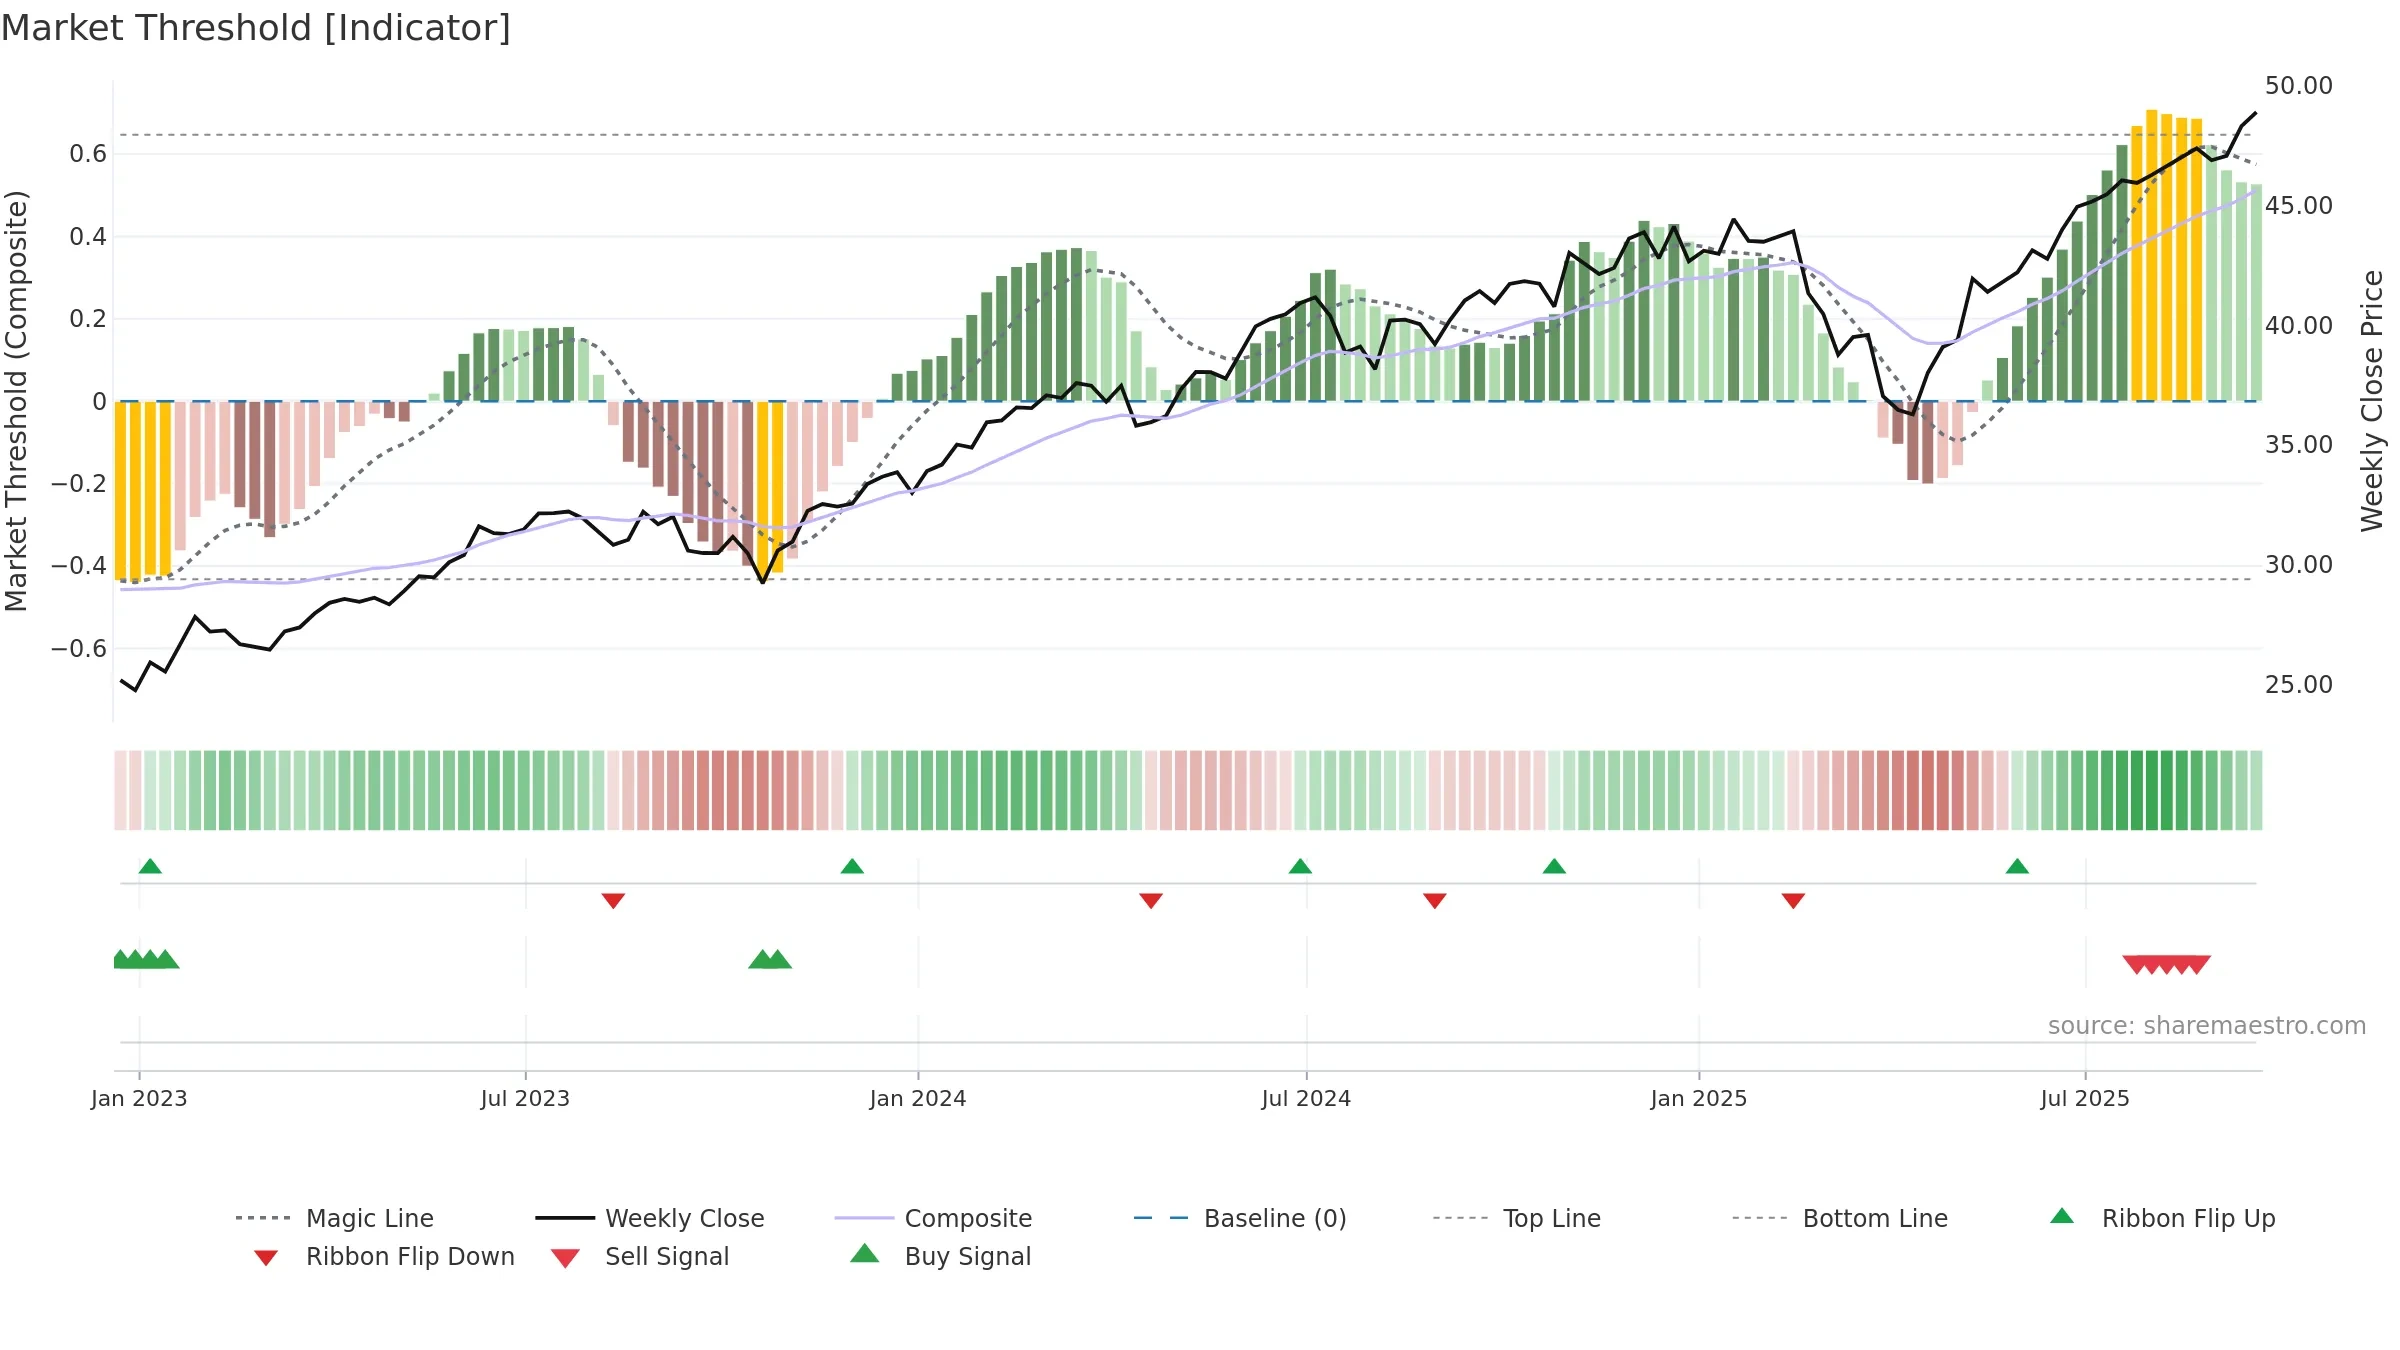Click the ribbon flip up marker before Jul 2025

tap(2017, 866)
